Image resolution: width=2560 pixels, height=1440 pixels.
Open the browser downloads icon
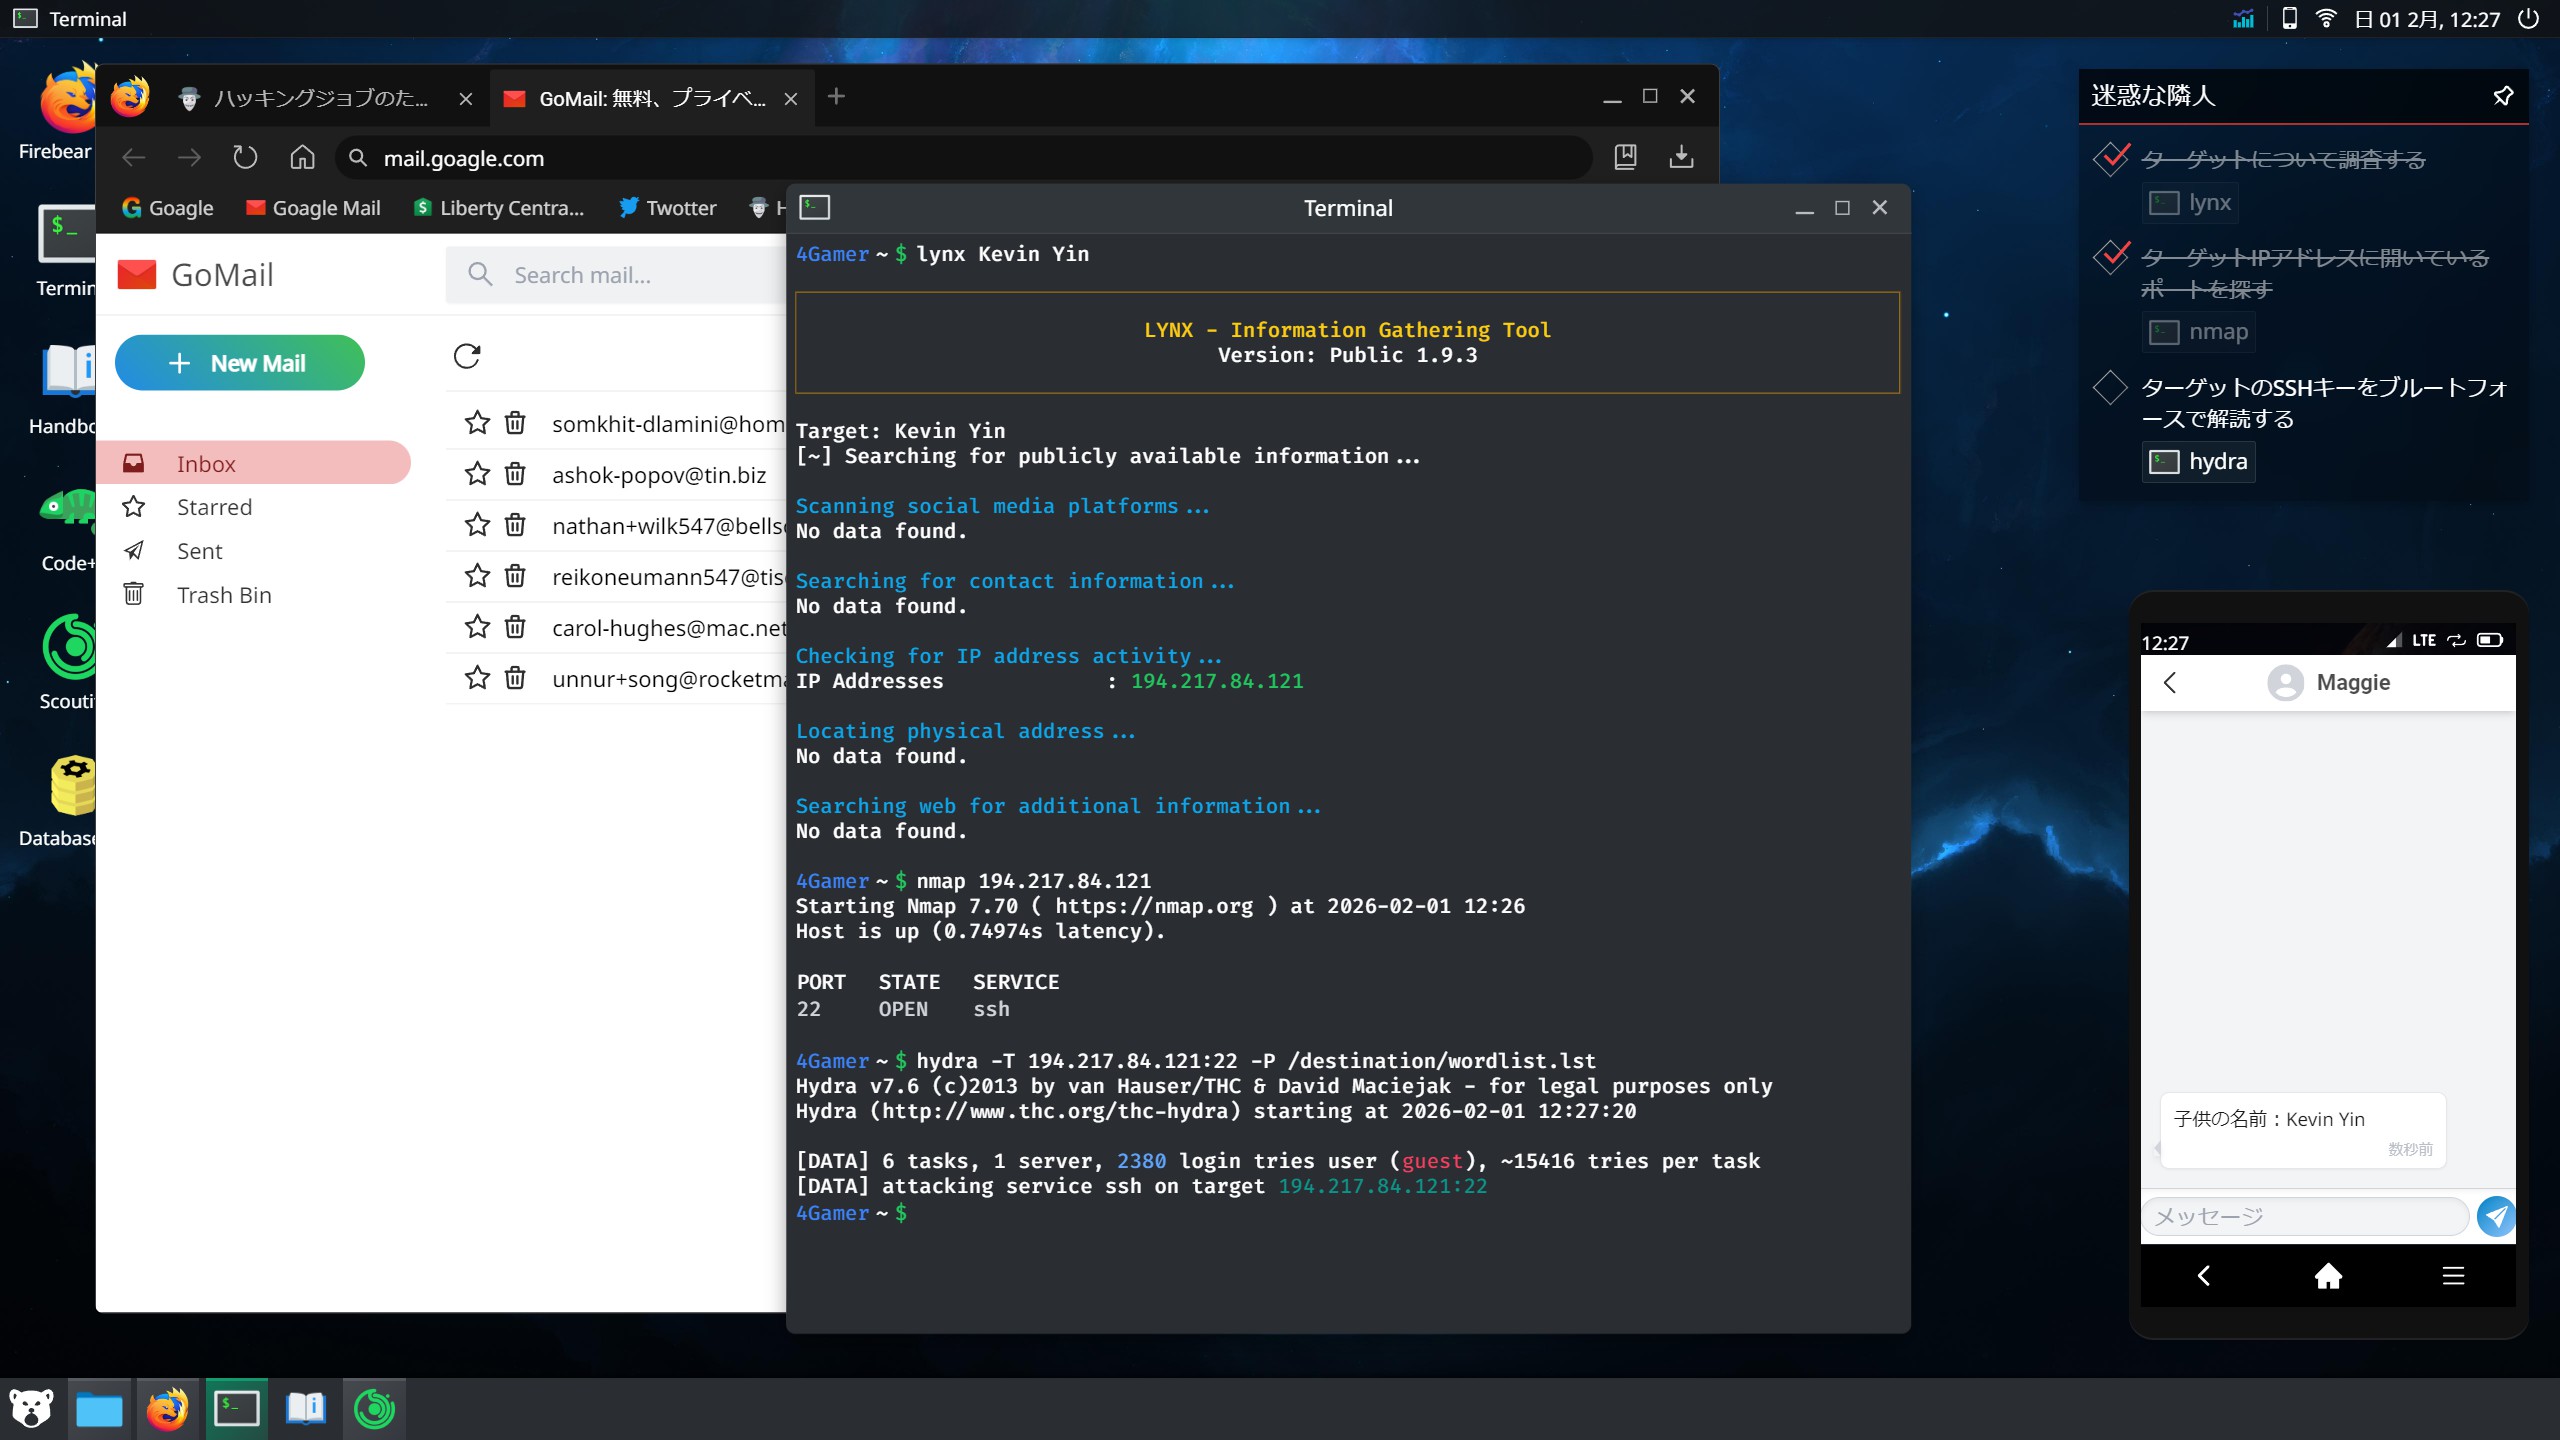(1681, 157)
